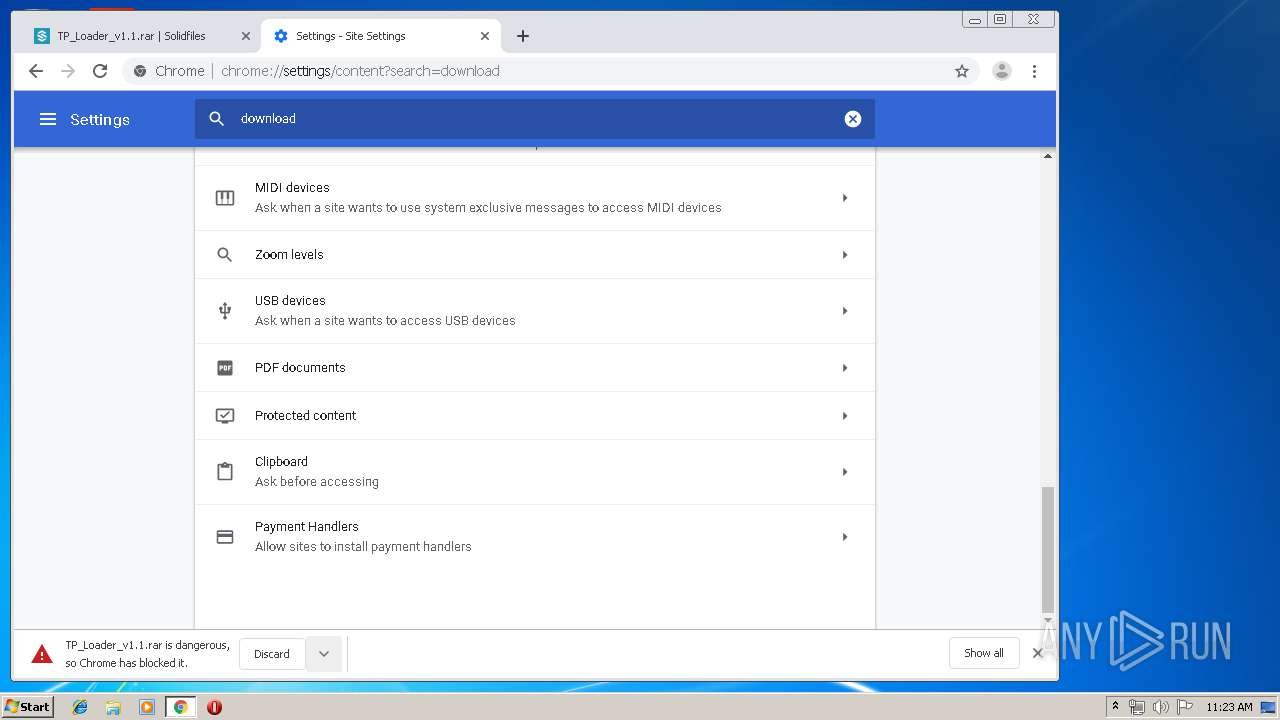The width and height of the screenshot is (1280, 720).
Task: Click the MIDI devices label
Action: click(292, 187)
